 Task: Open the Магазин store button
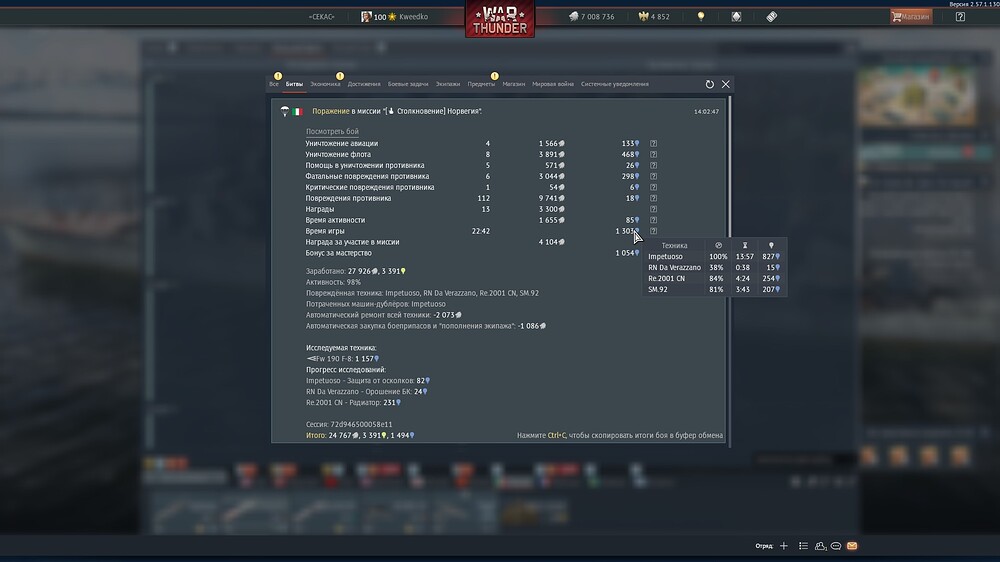point(911,17)
